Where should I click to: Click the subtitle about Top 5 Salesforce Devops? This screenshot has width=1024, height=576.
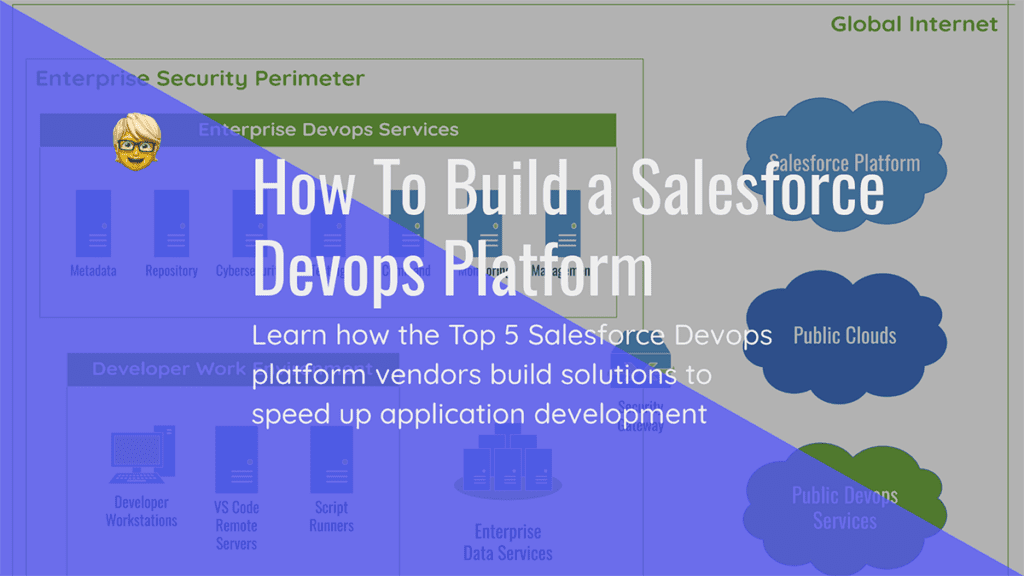click(x=512, y=374)
